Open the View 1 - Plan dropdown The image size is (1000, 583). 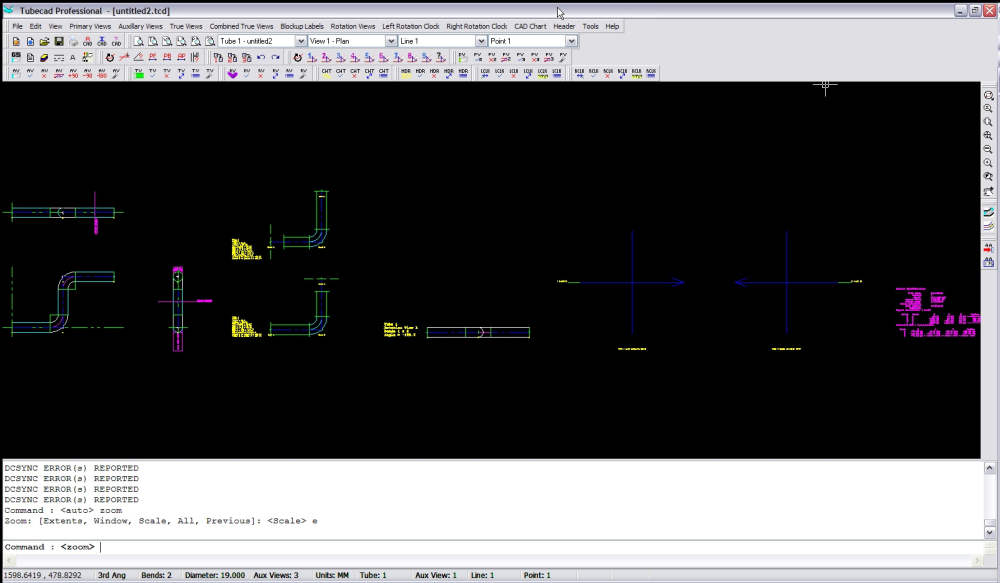tap(391, 41)
